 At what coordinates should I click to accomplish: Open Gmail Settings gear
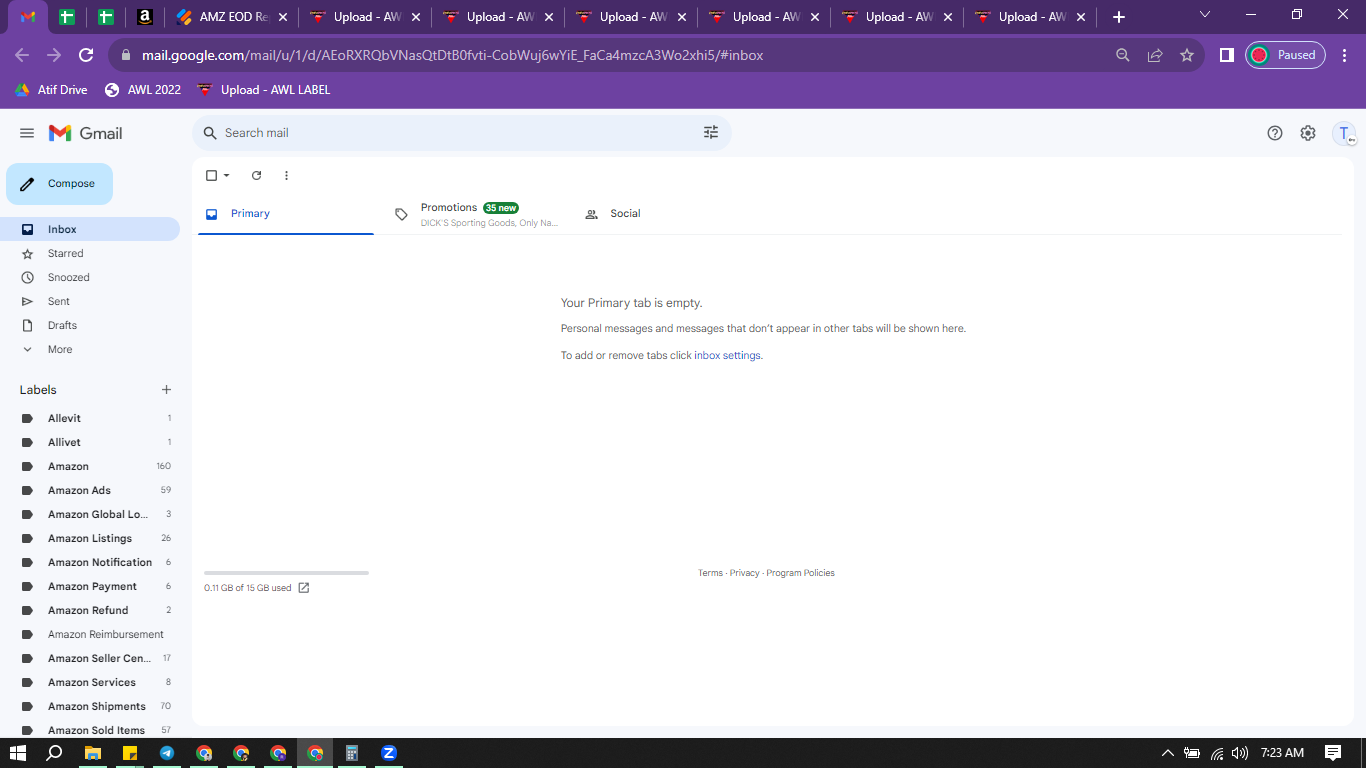(1308, 133)
